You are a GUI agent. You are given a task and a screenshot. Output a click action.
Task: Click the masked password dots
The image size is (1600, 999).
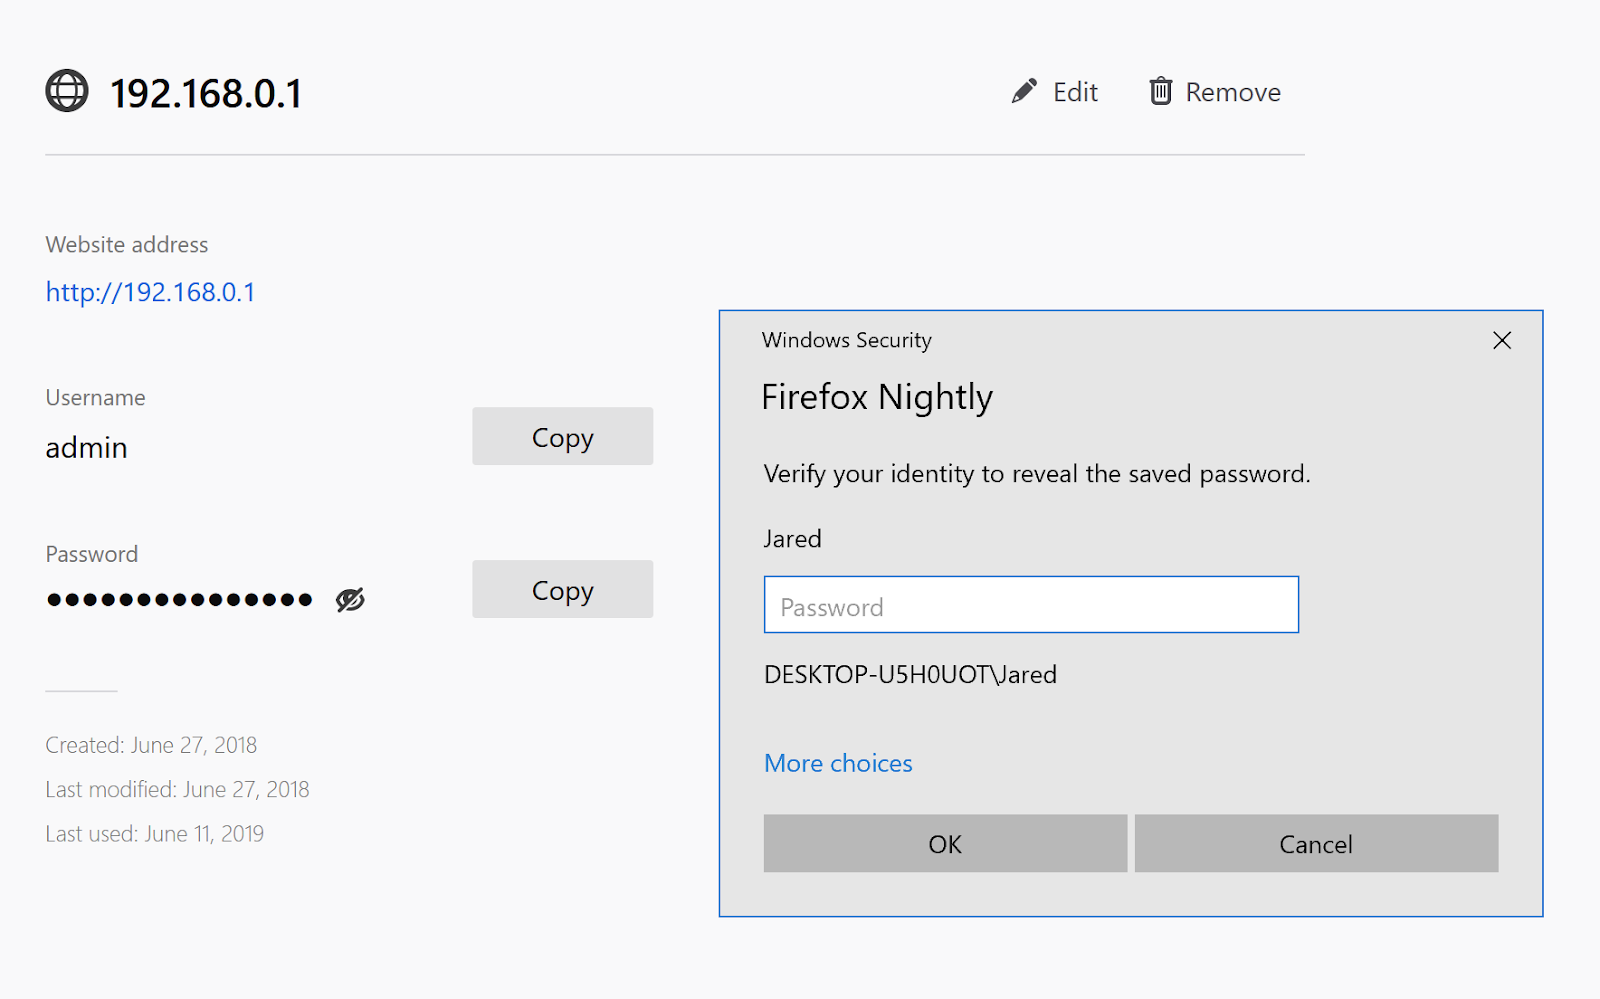178,598
